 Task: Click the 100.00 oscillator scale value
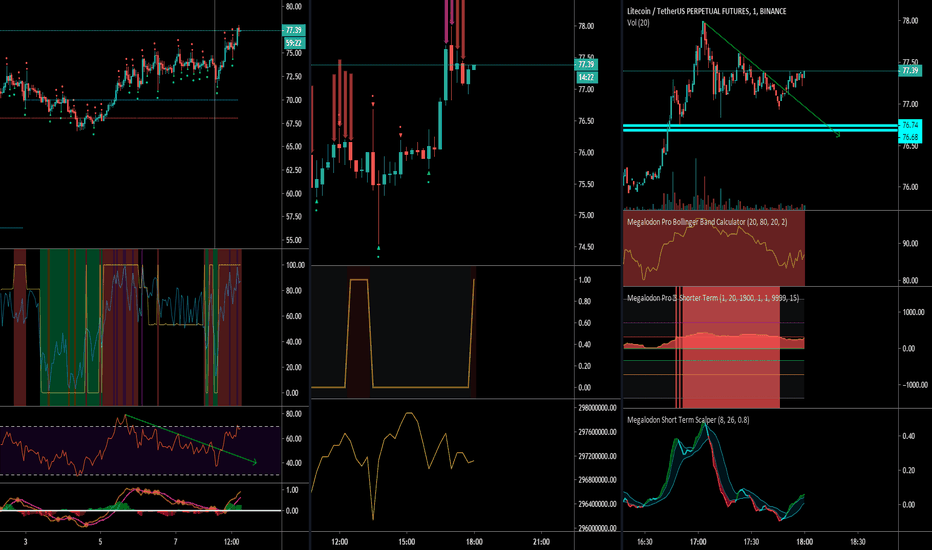(x=295, y=265)
